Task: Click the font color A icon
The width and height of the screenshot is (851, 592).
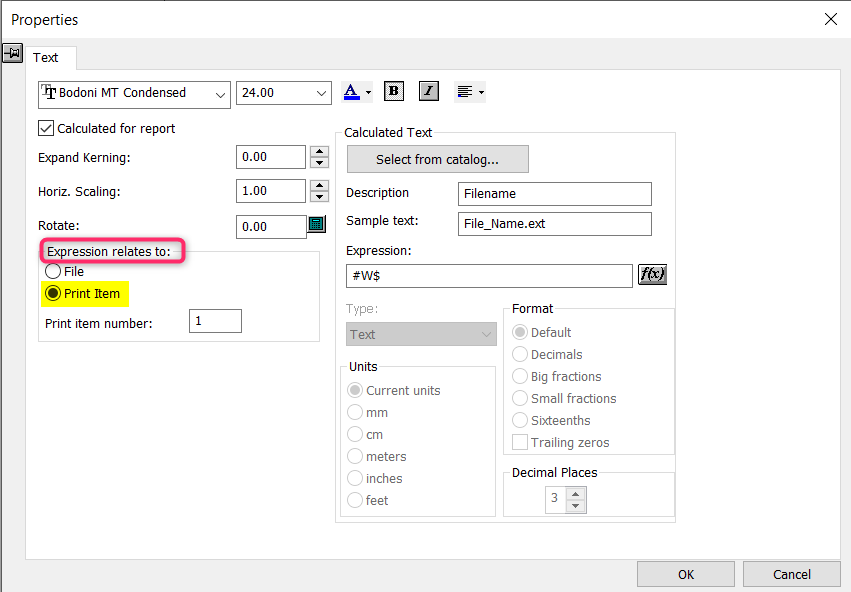Action: coord(353,91)
